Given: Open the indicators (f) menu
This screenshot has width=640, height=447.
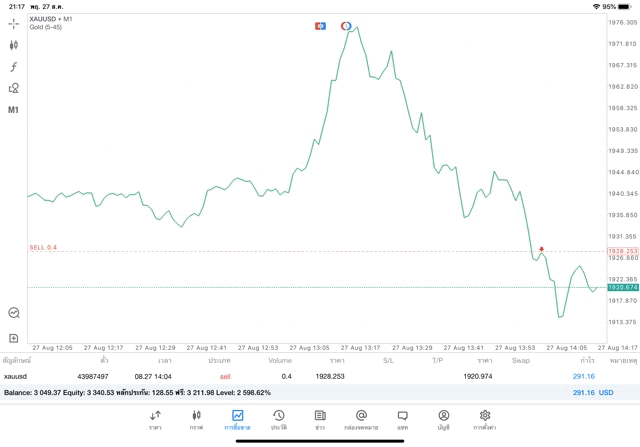Looking at the screenshot, I should [x=14, y=66].
